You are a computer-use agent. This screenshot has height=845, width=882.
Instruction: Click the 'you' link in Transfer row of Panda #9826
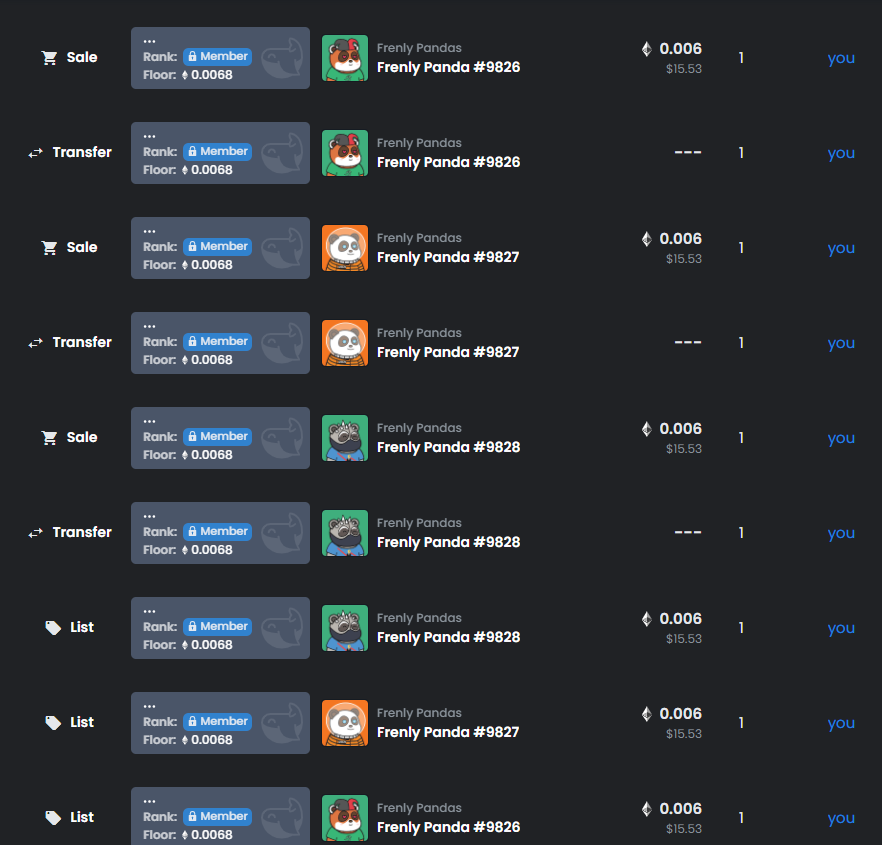pos(841,154)
